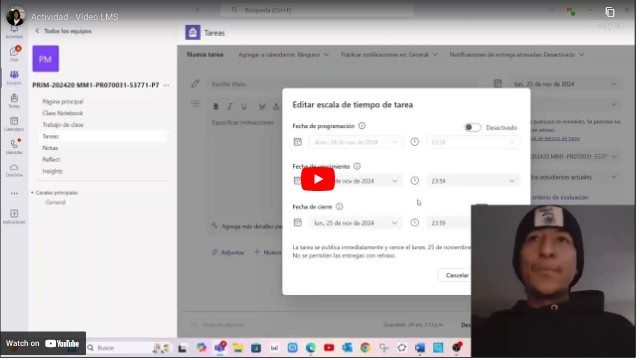Toggle italic formatting in the instructions toolbar
The height and width of the screenshot is (360, 640).
click(230, 107)
